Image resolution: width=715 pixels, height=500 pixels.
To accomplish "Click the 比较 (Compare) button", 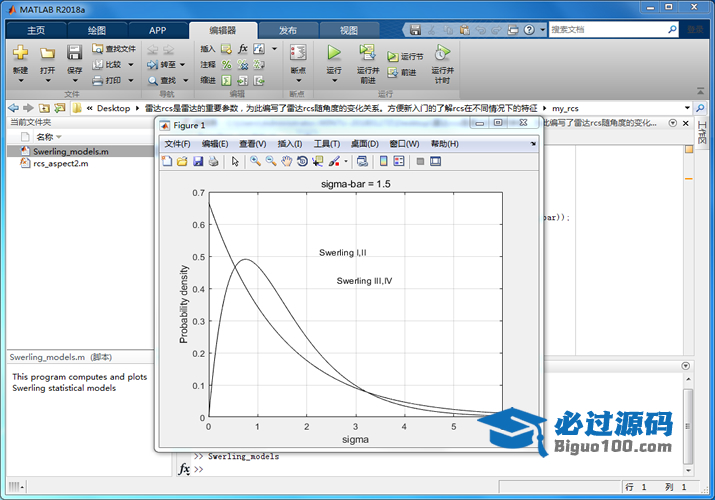I will (108, 64).
